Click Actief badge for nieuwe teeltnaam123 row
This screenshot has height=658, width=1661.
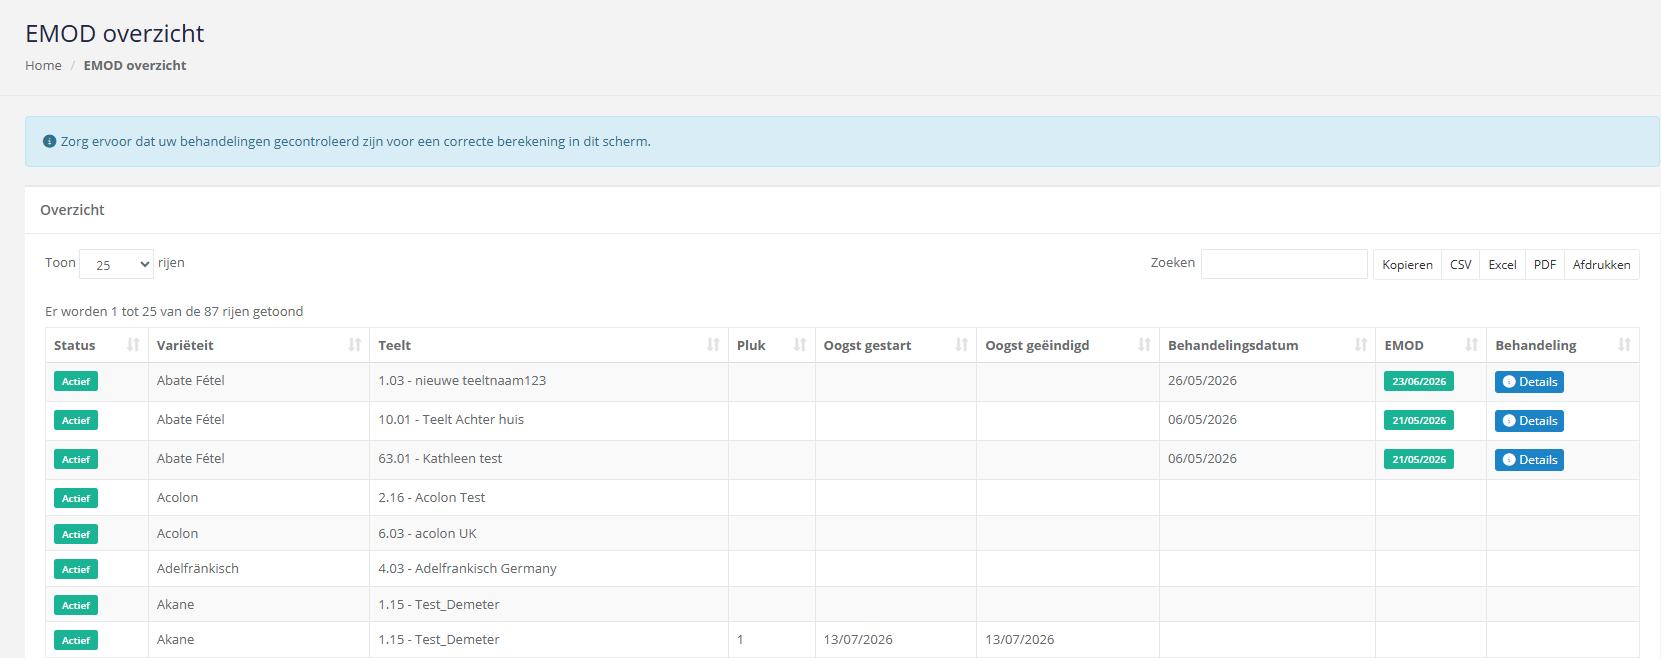pyautogui.click(x=76, y=381)
